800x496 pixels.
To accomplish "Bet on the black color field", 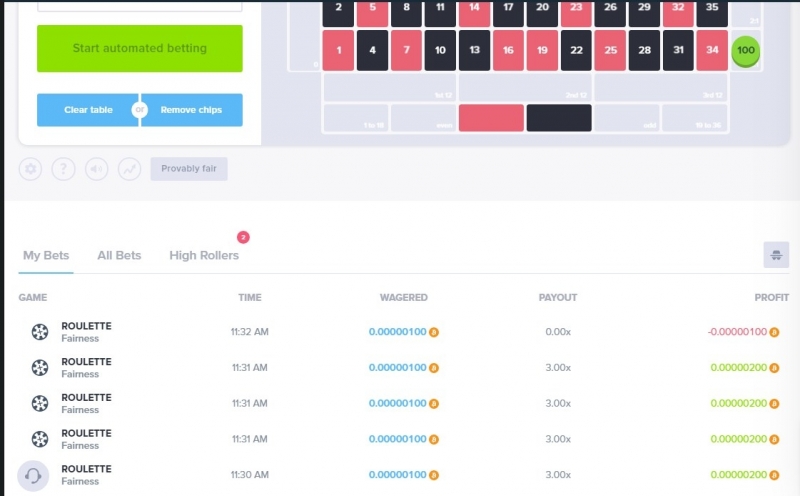I will [559, 118].
